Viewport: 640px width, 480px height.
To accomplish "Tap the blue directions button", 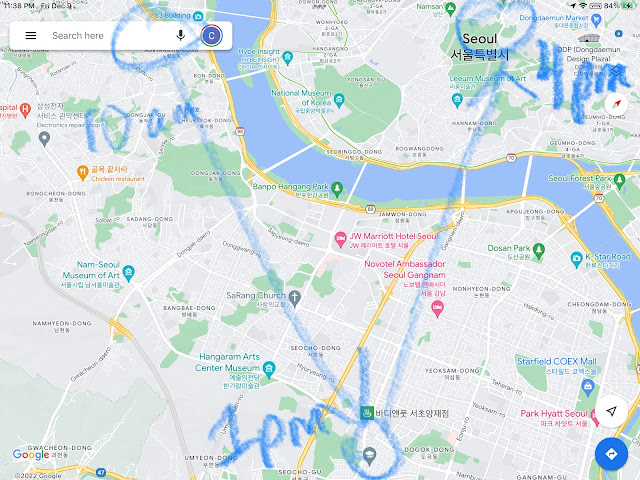I will click(x=611, y=454).
